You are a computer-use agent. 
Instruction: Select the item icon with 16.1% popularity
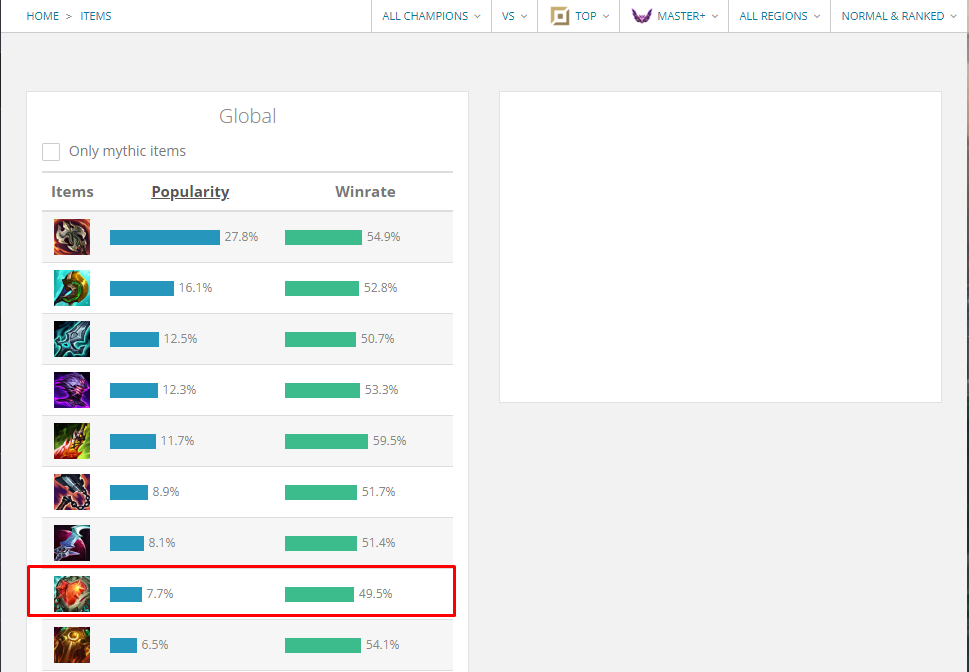(72, 288)
